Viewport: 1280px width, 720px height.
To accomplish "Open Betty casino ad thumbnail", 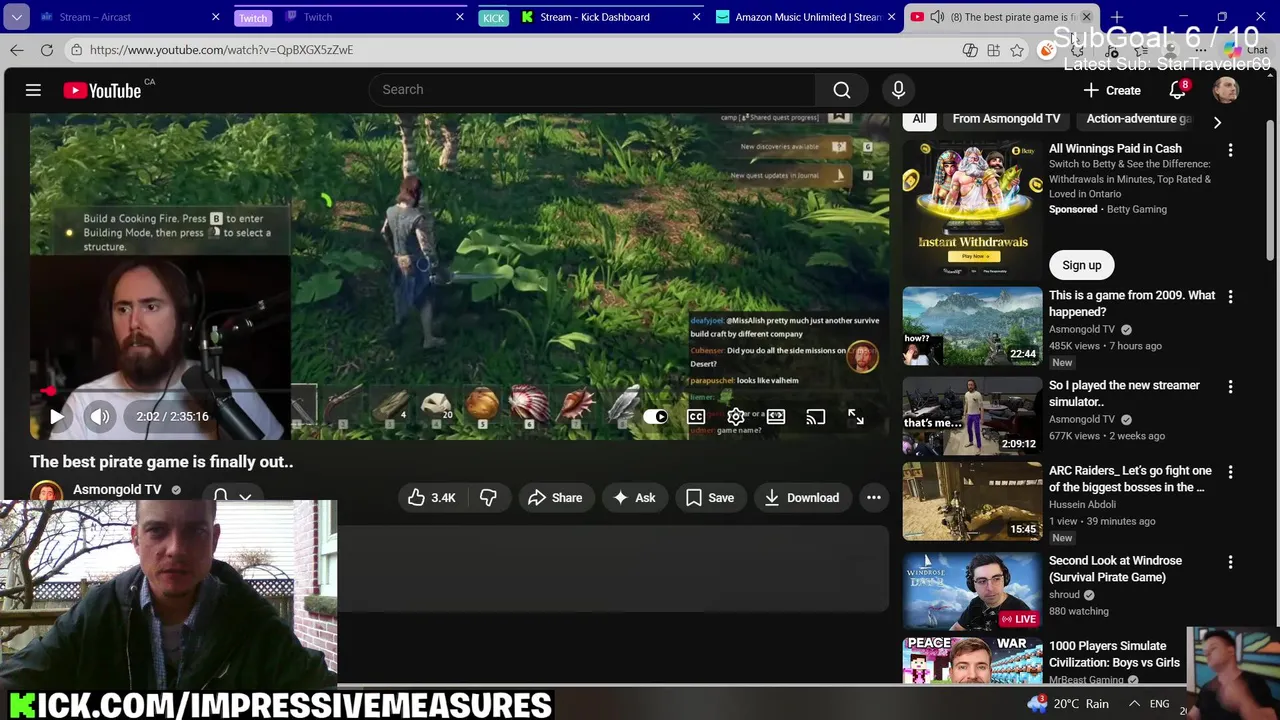I will (972, 208).
